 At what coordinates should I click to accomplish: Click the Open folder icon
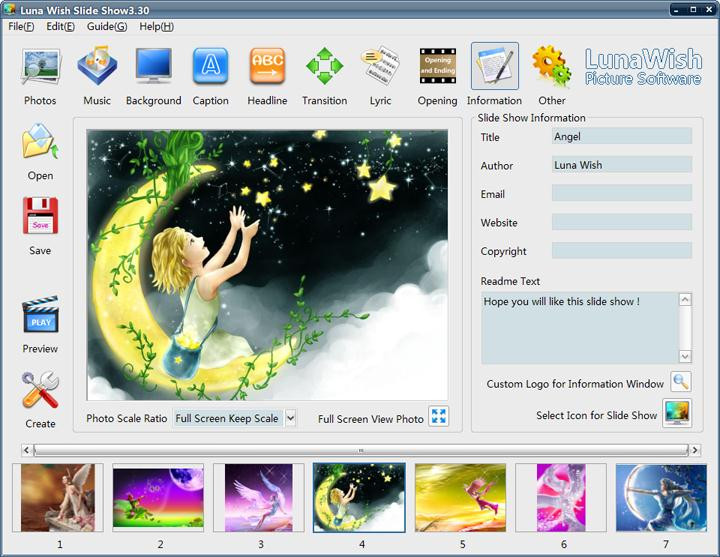[x=40, y=142]
